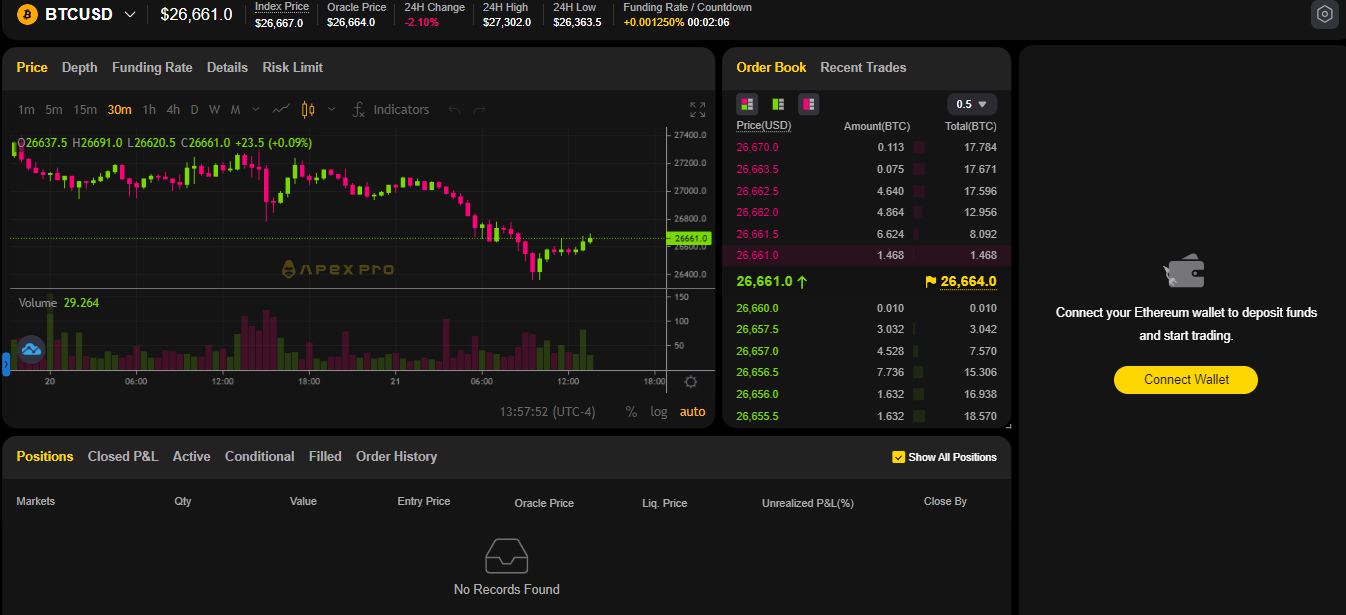Click the Bitcoin coin icon beside BTCUSD
This screenshot has width=1346, height=615.
[27, 14]
